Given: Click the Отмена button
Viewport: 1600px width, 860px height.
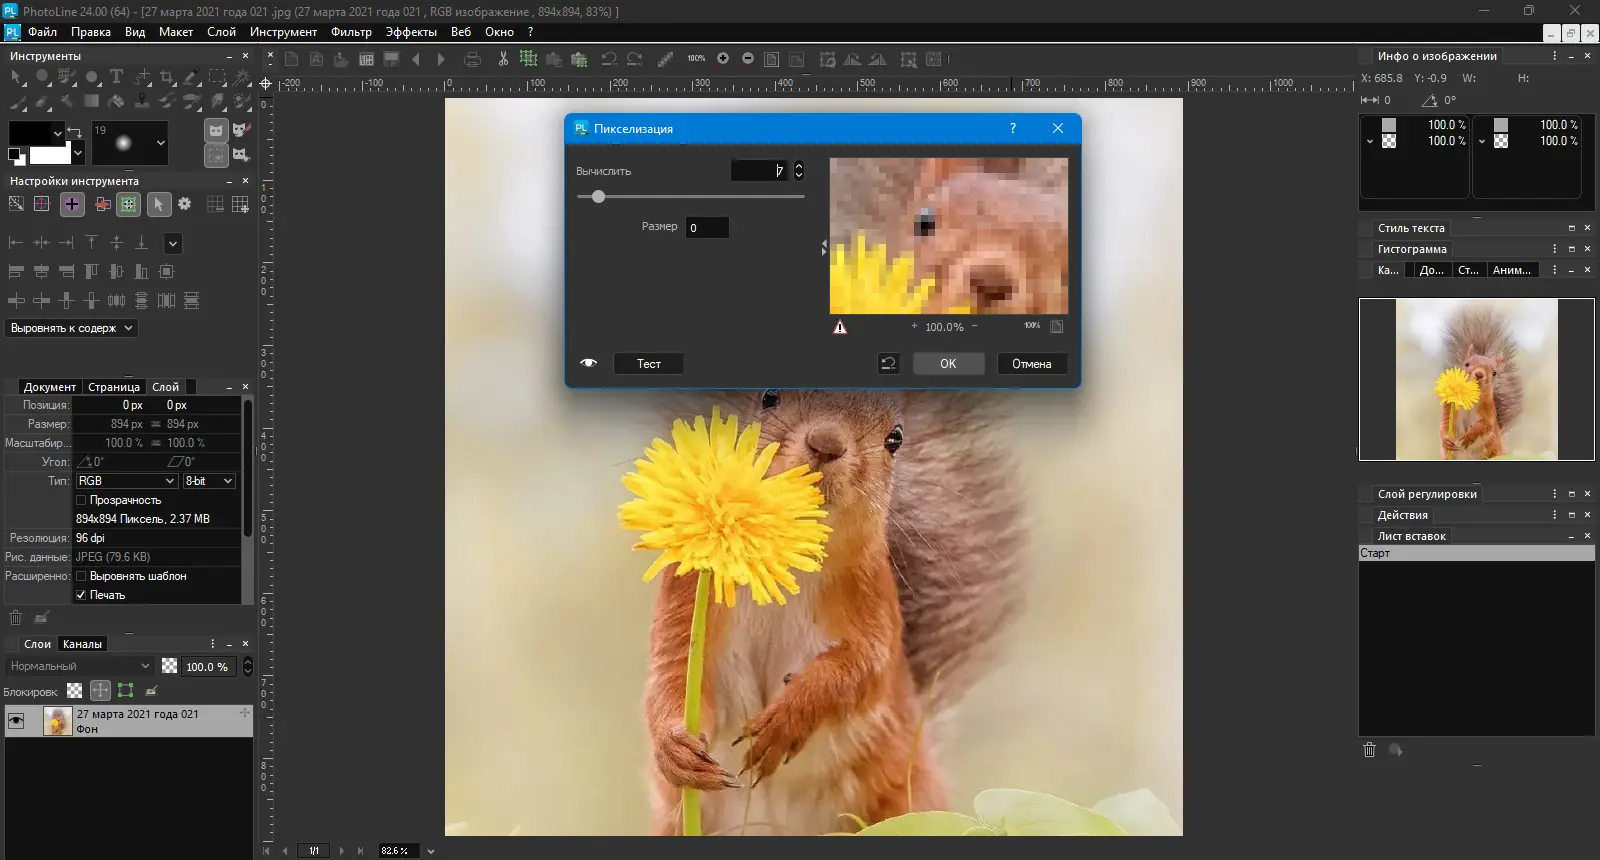Looking at the screenshot, I should point(1031,364).
